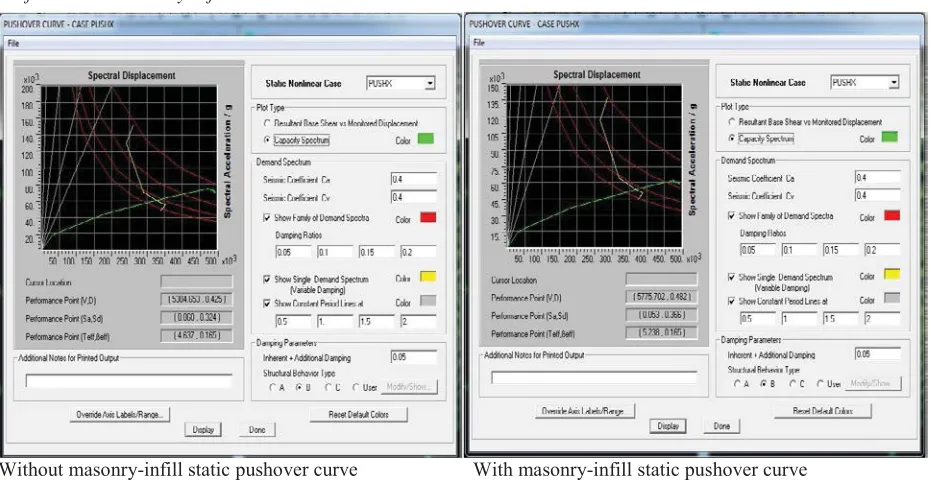Click damping ratio 0.15 field in right window
This screenshot has height=484, width=930.
841,250
